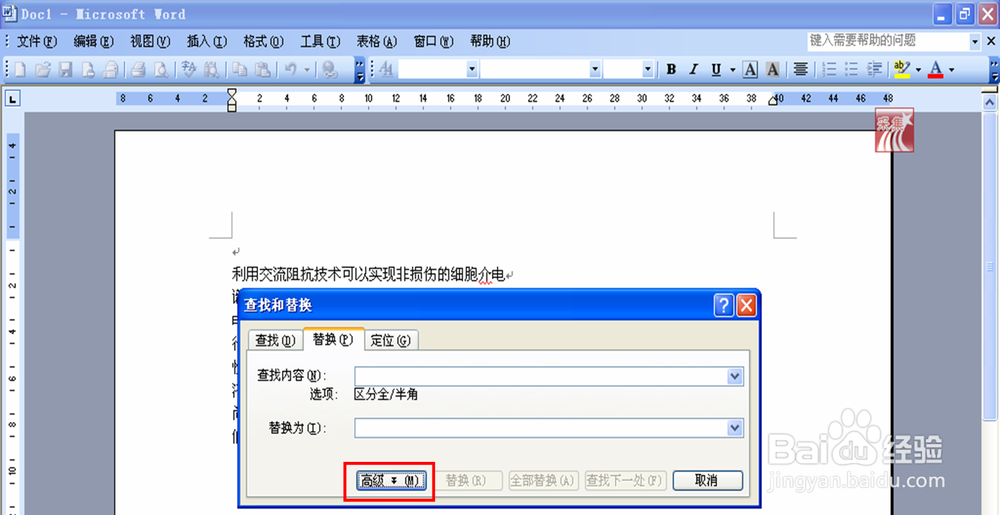Toggle Italic formatting button
The width and height of the screenshot is (1000, 515).
(694, 69)
